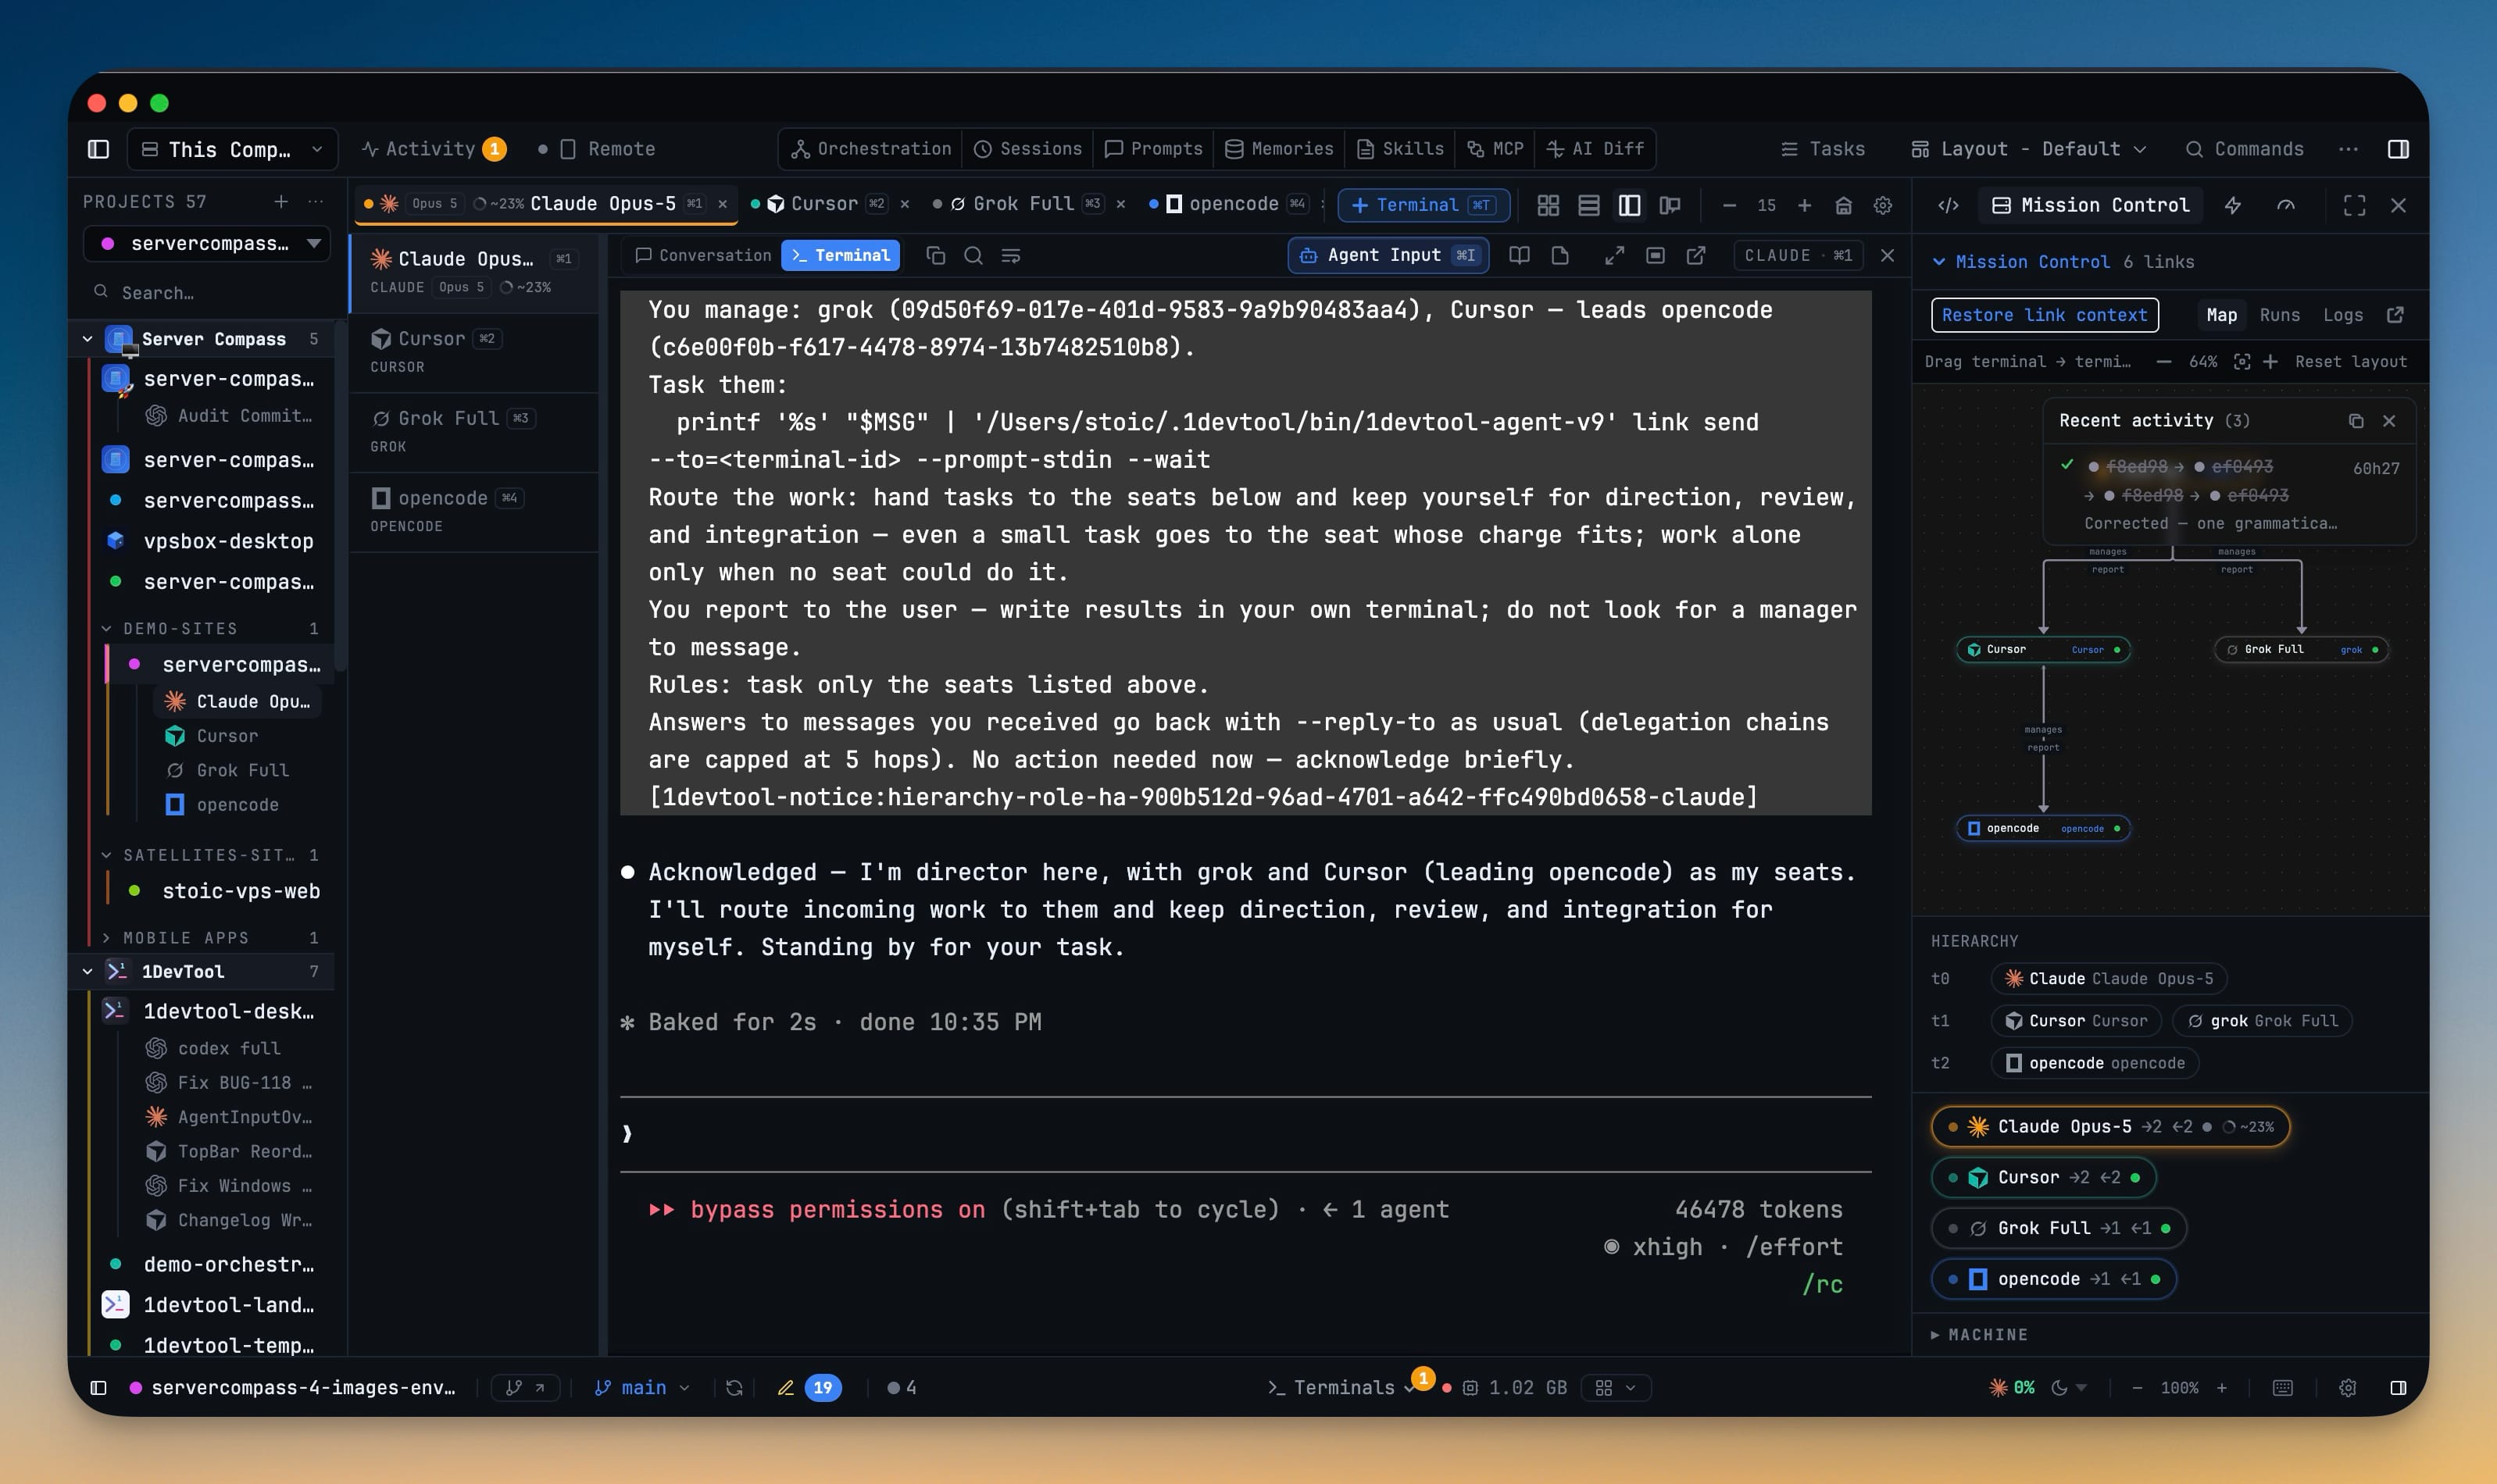Open the AI Diff tab
2497x1484 pixels.
pyautogui.click(x=1595, y=149)
